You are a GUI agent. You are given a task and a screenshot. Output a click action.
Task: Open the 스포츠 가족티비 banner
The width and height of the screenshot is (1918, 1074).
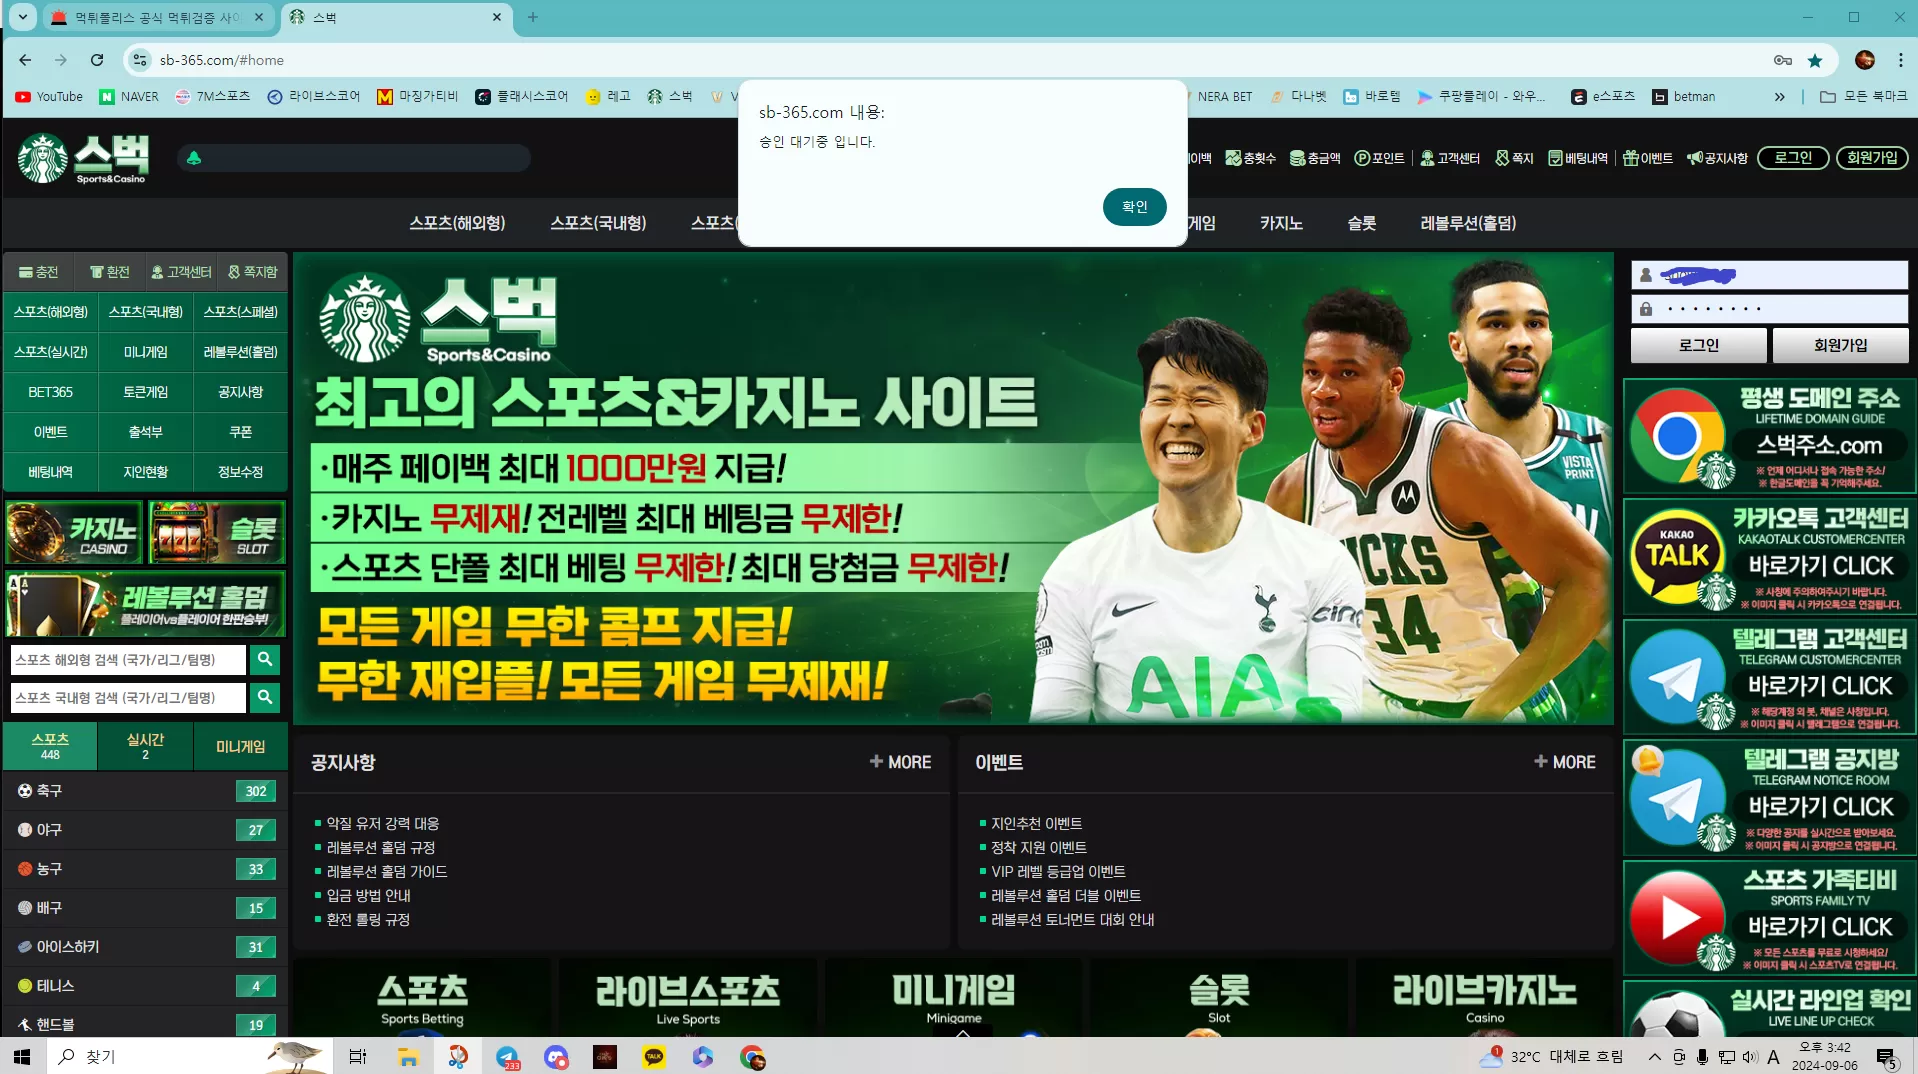[x=1769, y=918]
